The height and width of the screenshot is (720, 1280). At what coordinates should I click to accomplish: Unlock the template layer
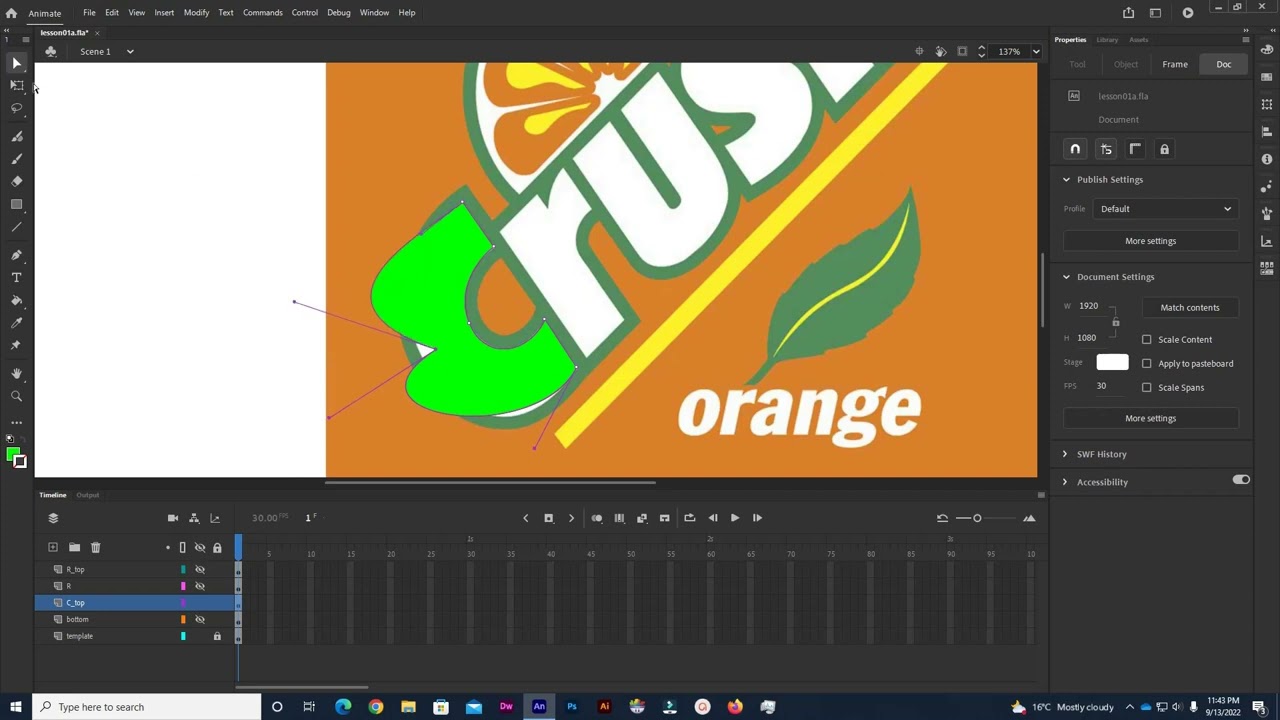pos(217,636)
